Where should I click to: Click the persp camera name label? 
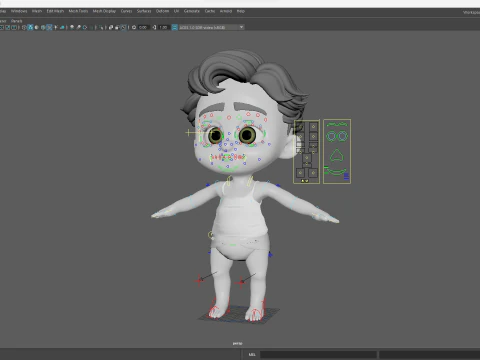pos(237,343)
